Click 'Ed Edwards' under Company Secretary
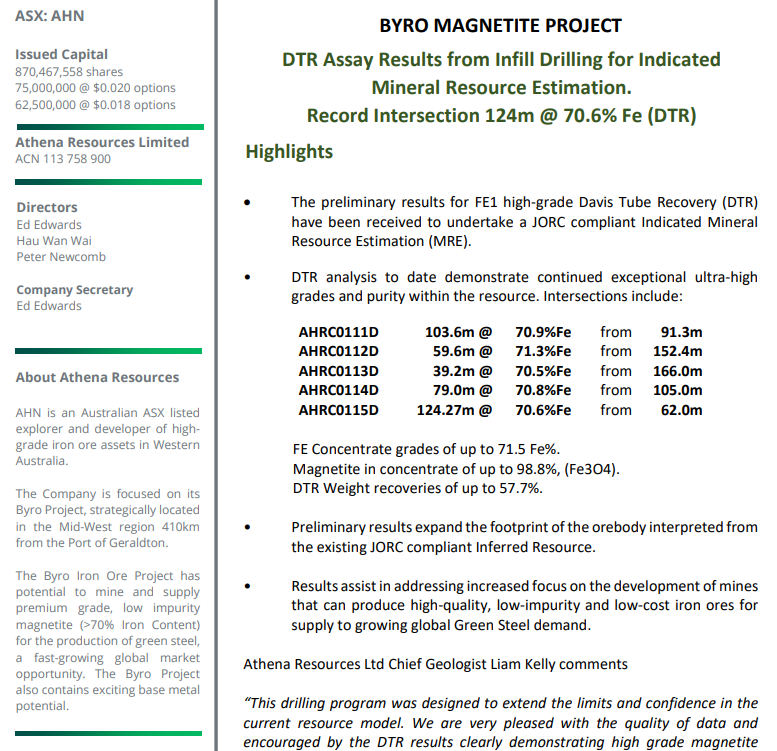 pos(49,306)
